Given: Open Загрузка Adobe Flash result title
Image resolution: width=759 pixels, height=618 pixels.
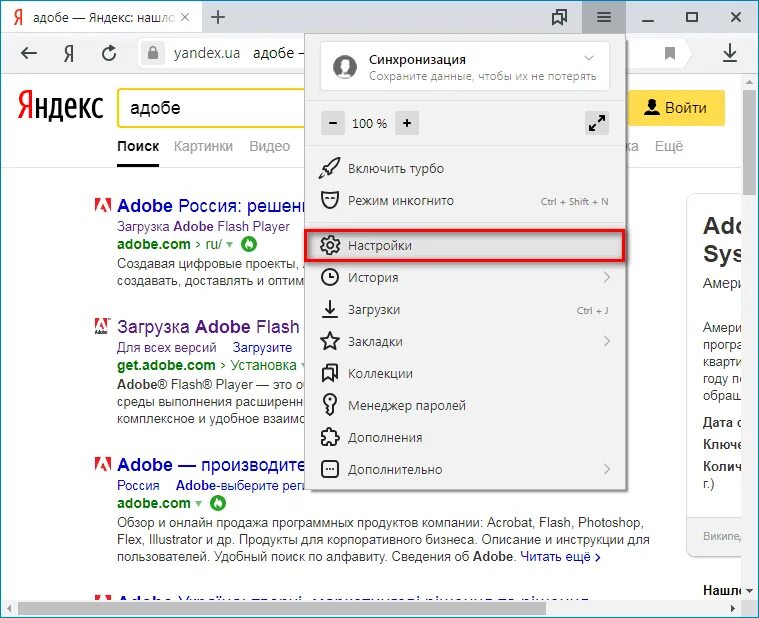Looking at the screenshot, I should (x=208, y=327).
